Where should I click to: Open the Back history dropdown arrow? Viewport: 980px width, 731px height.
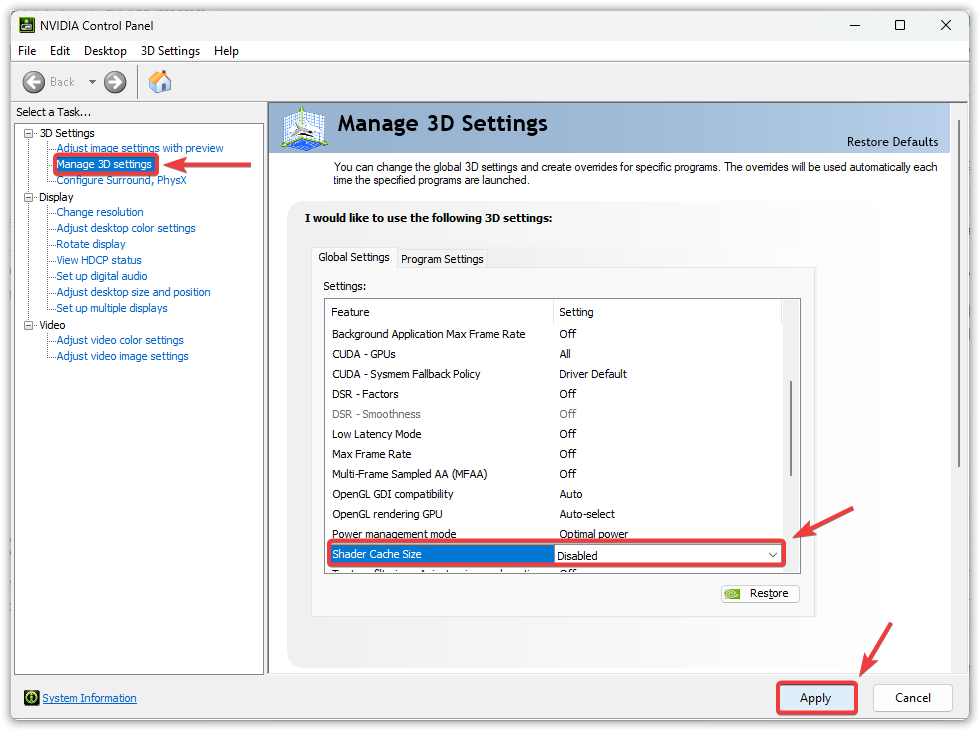(x=92, y=82)
